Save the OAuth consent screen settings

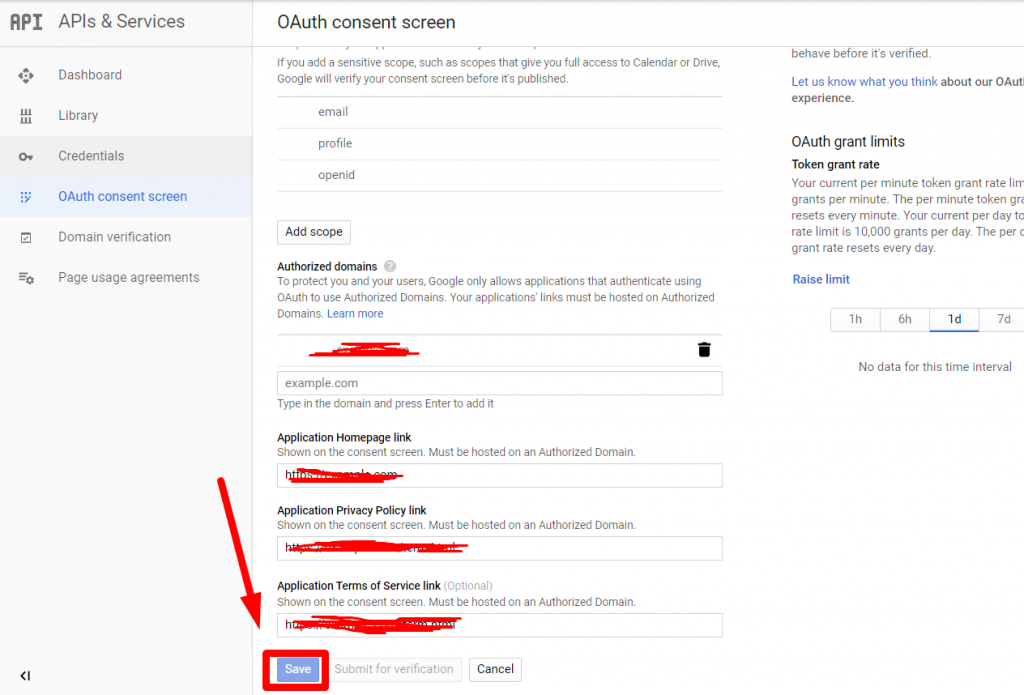pyautogui.click(x=298, y=670)
